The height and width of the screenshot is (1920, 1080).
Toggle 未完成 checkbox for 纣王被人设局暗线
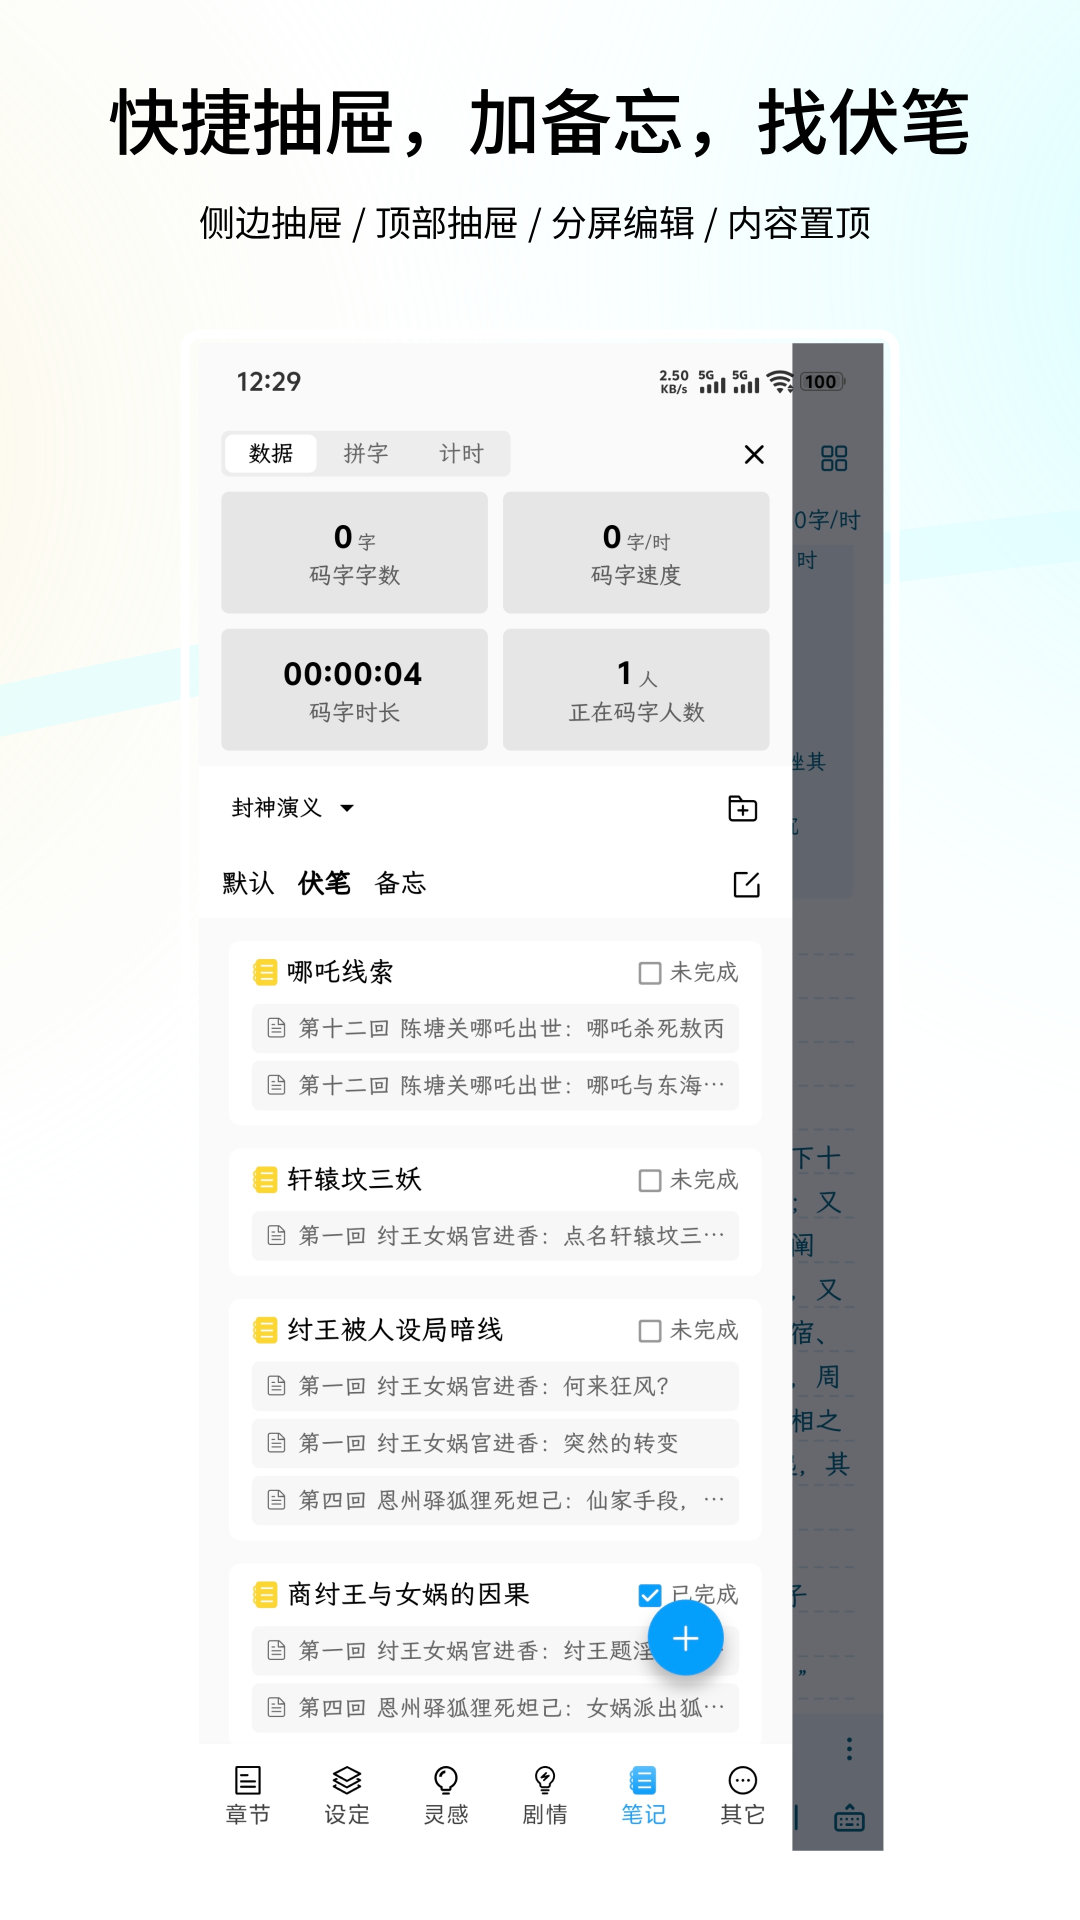[650, 1331]
